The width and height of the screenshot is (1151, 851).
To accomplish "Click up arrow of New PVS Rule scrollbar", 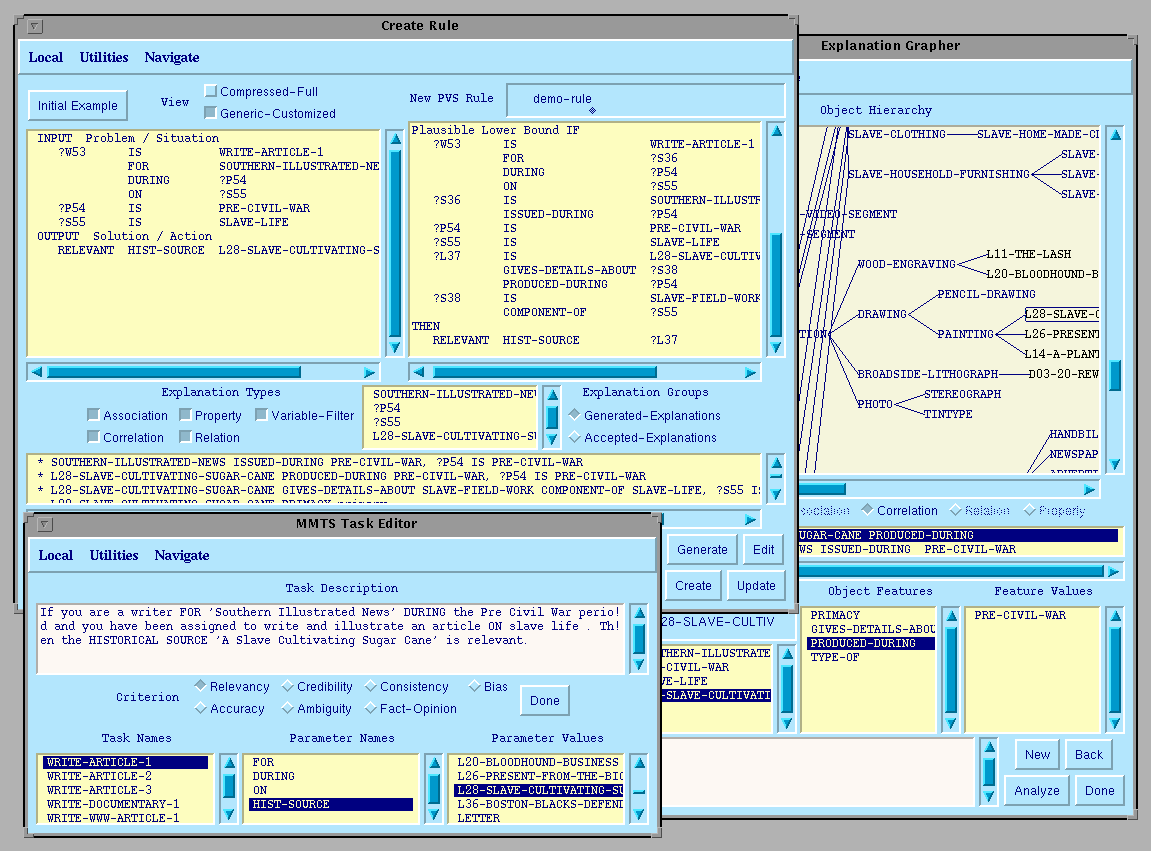I will pos(777,131).
